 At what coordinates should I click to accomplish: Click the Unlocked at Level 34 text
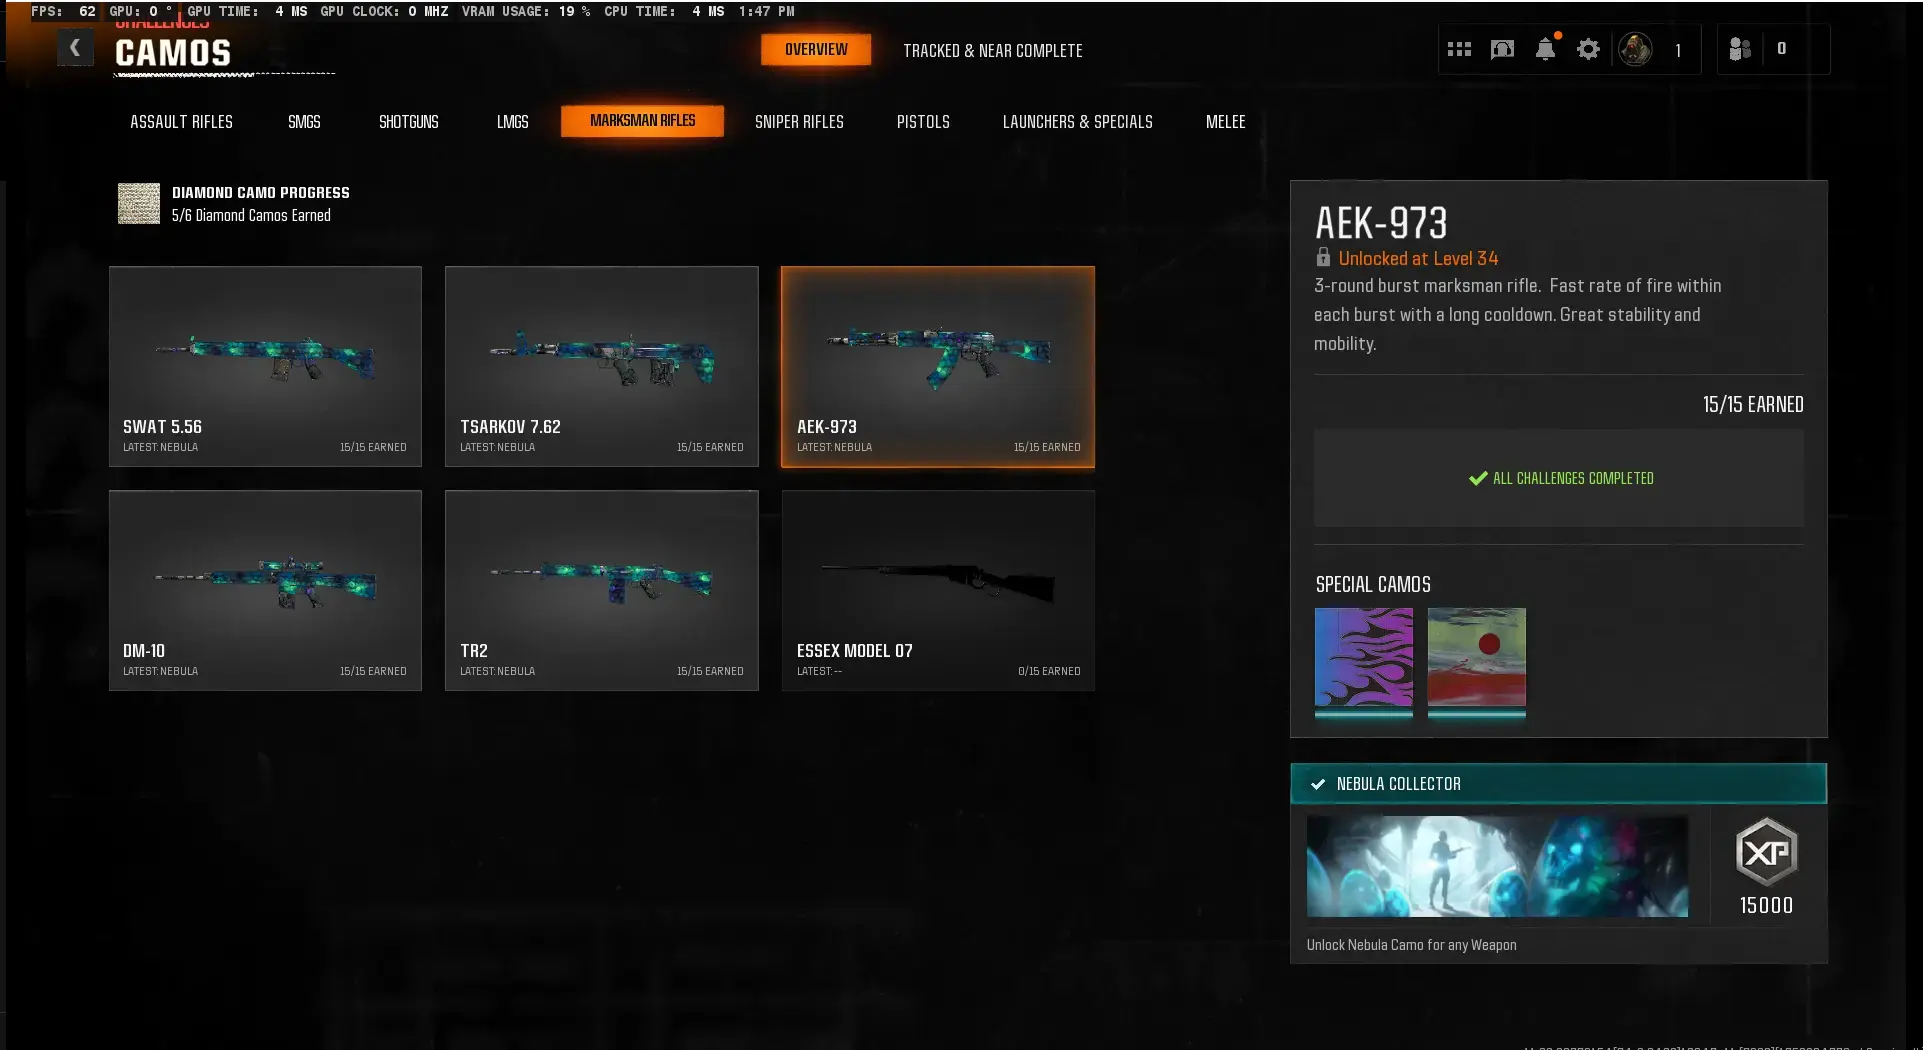pyautogui.click(x=1418, y=259)
